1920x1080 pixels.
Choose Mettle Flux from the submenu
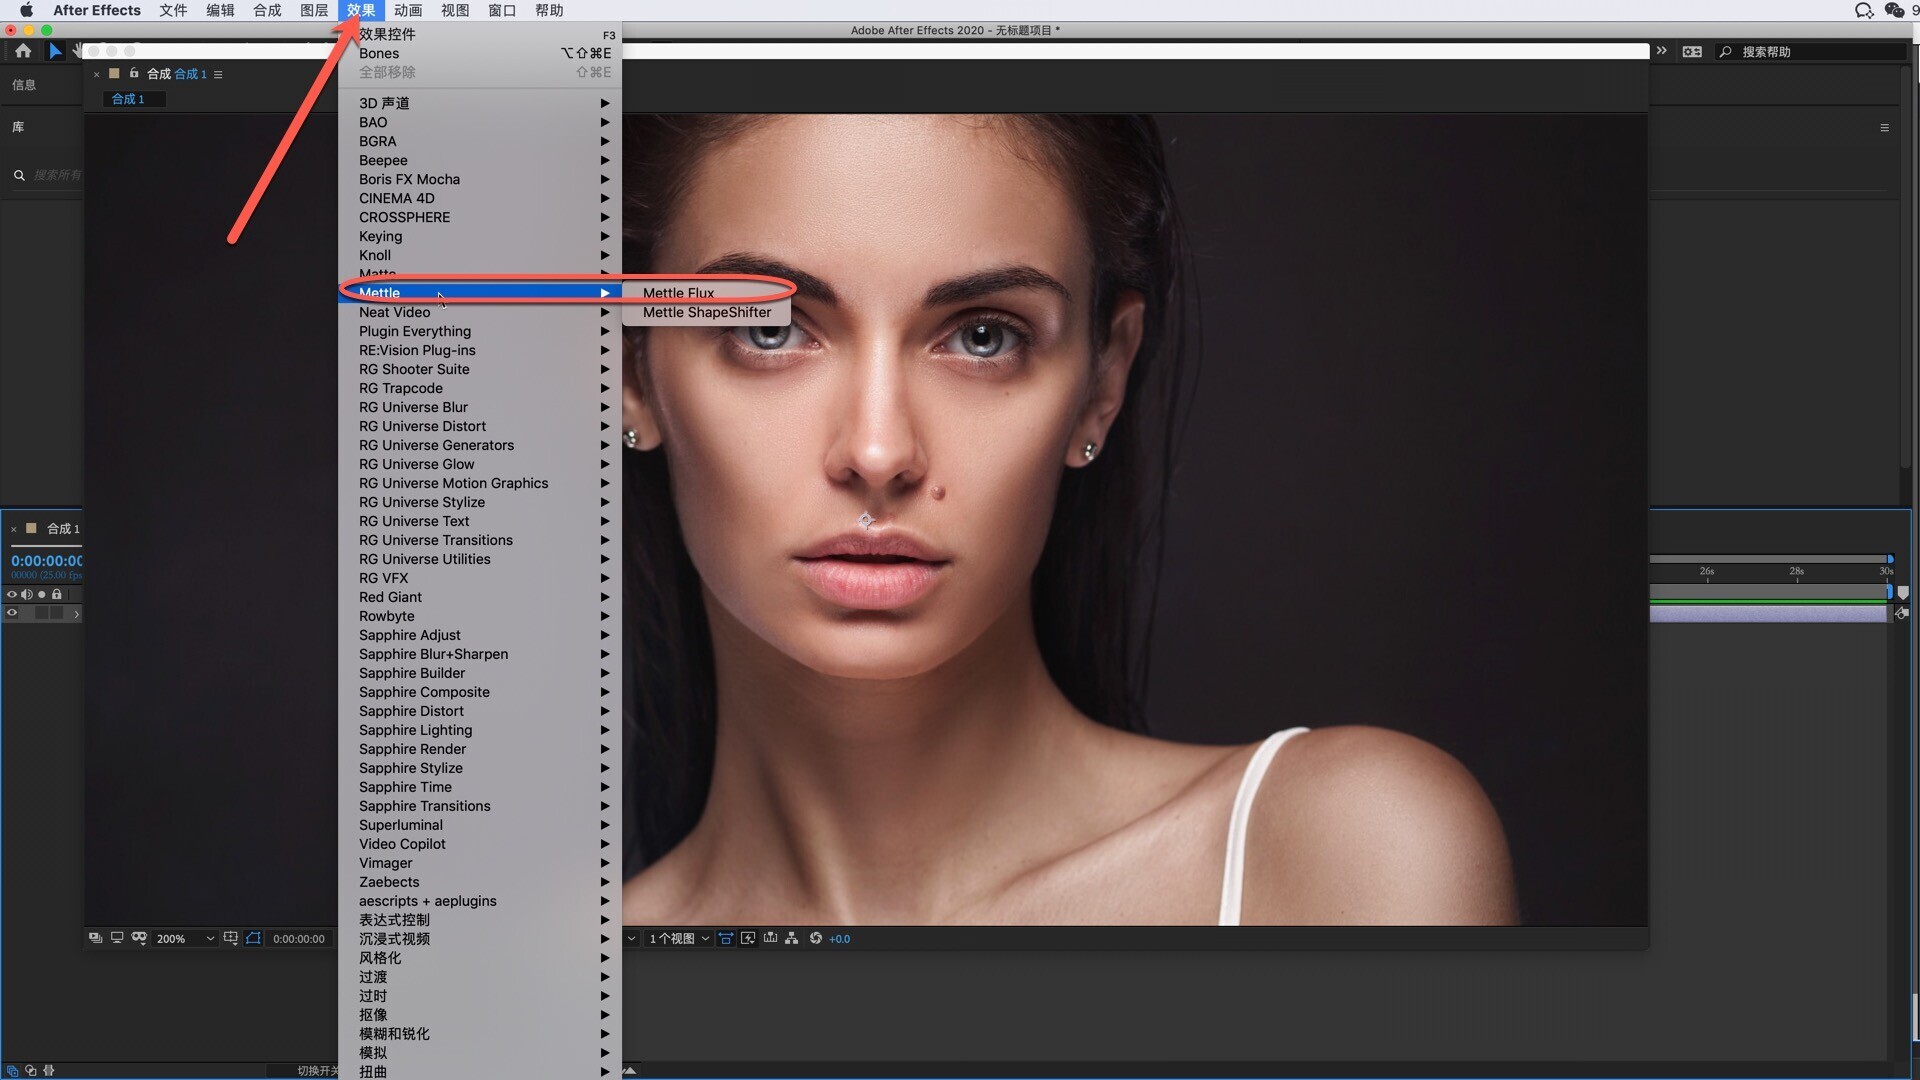678,293
